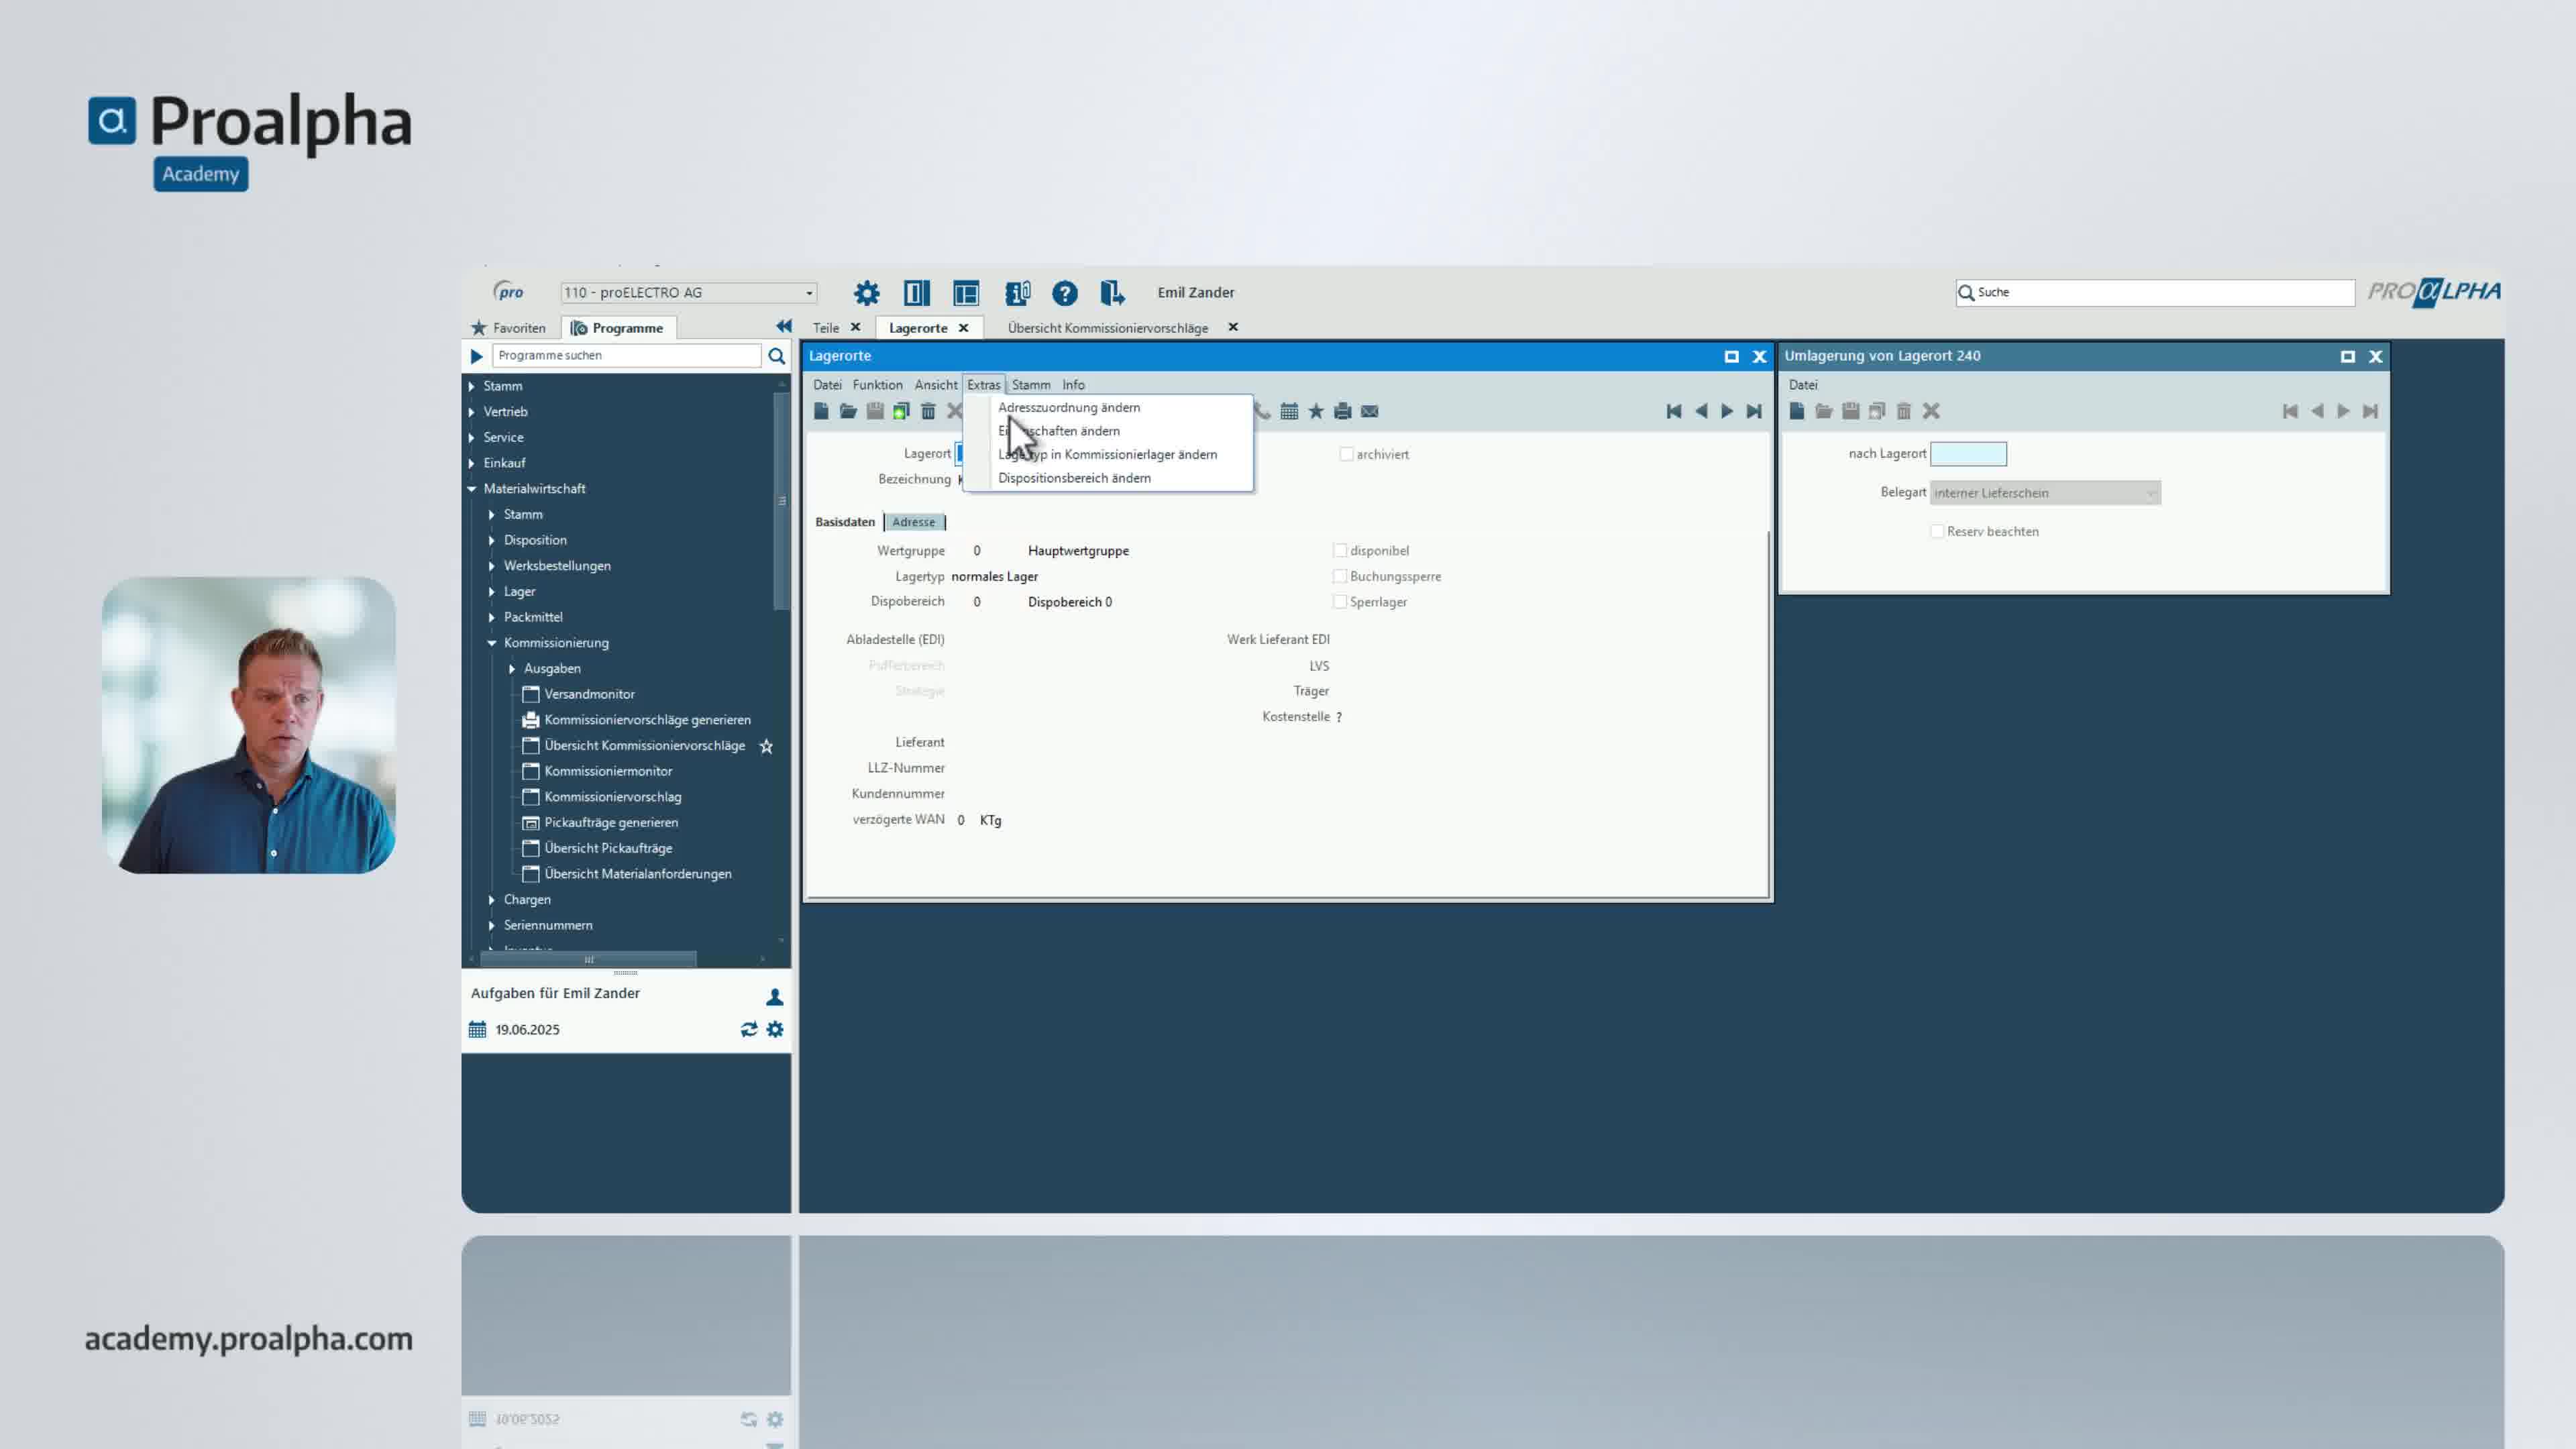Check the Reserv beachten option
Screen dimensions: 2576x1449
click(1937, 531)
